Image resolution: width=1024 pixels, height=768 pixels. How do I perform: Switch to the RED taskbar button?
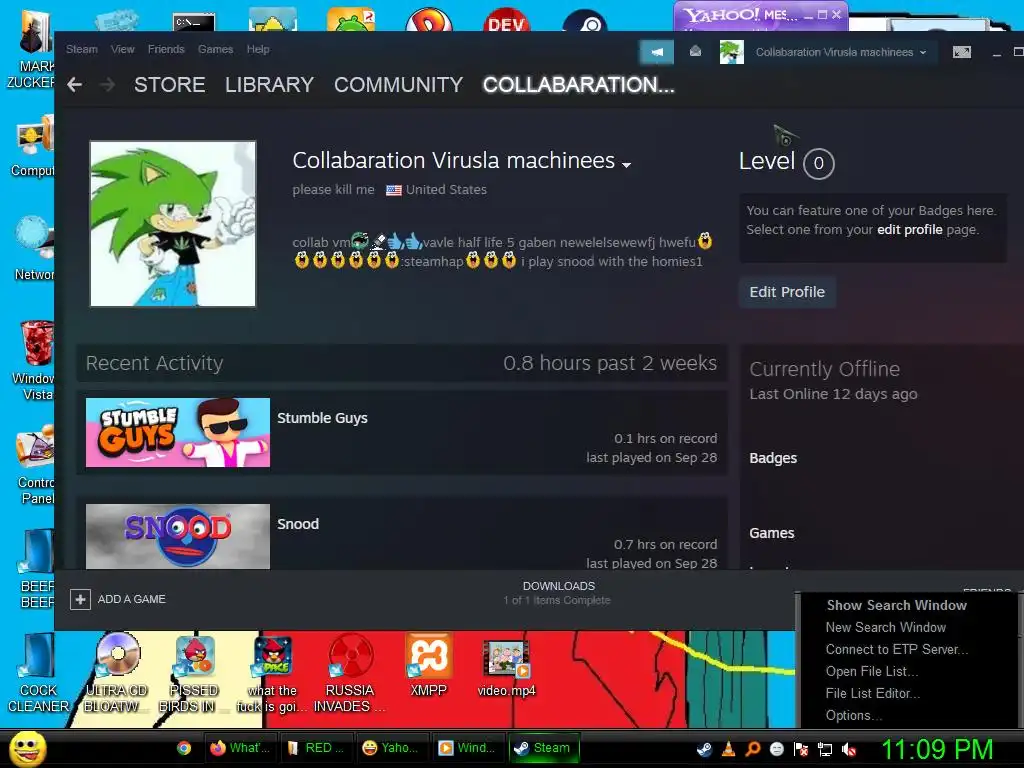click(316, 748)
